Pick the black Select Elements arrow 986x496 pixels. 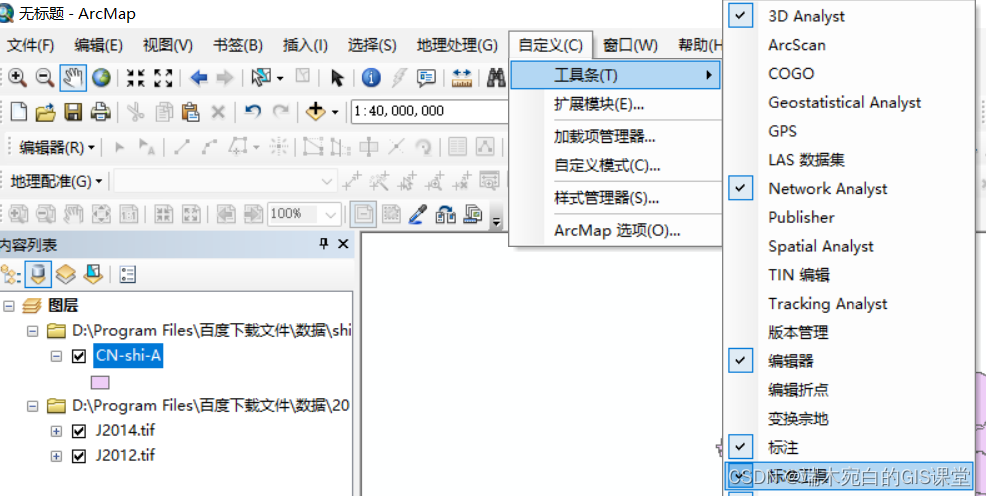337,77
